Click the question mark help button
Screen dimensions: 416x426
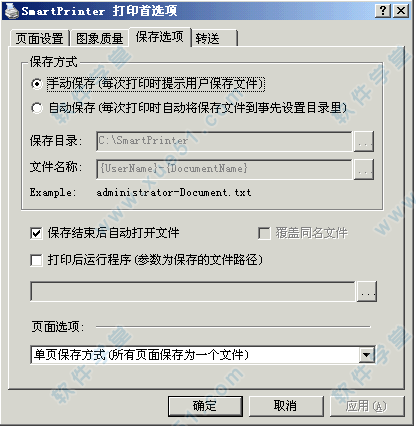pyautogui.click(x=383, y=11)
